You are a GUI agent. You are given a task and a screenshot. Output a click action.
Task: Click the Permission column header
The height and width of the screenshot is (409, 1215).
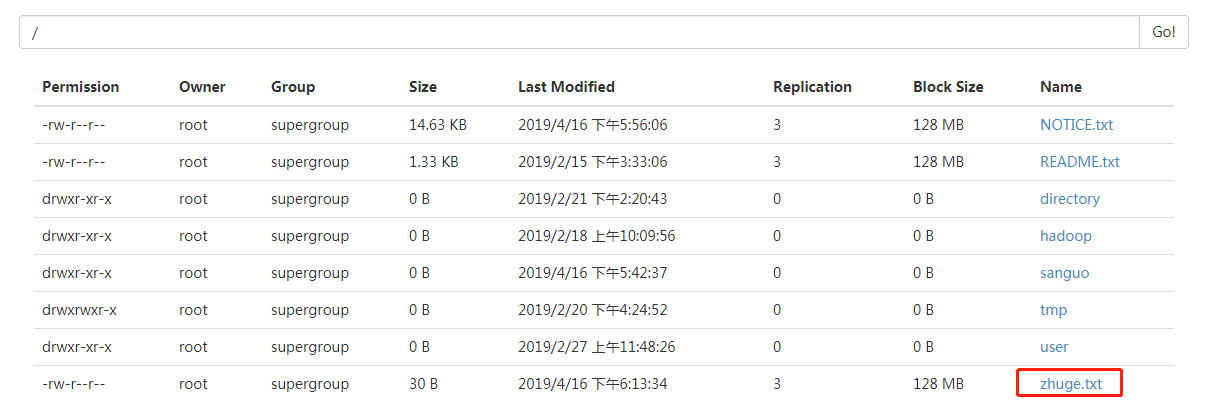coord(81,87)
